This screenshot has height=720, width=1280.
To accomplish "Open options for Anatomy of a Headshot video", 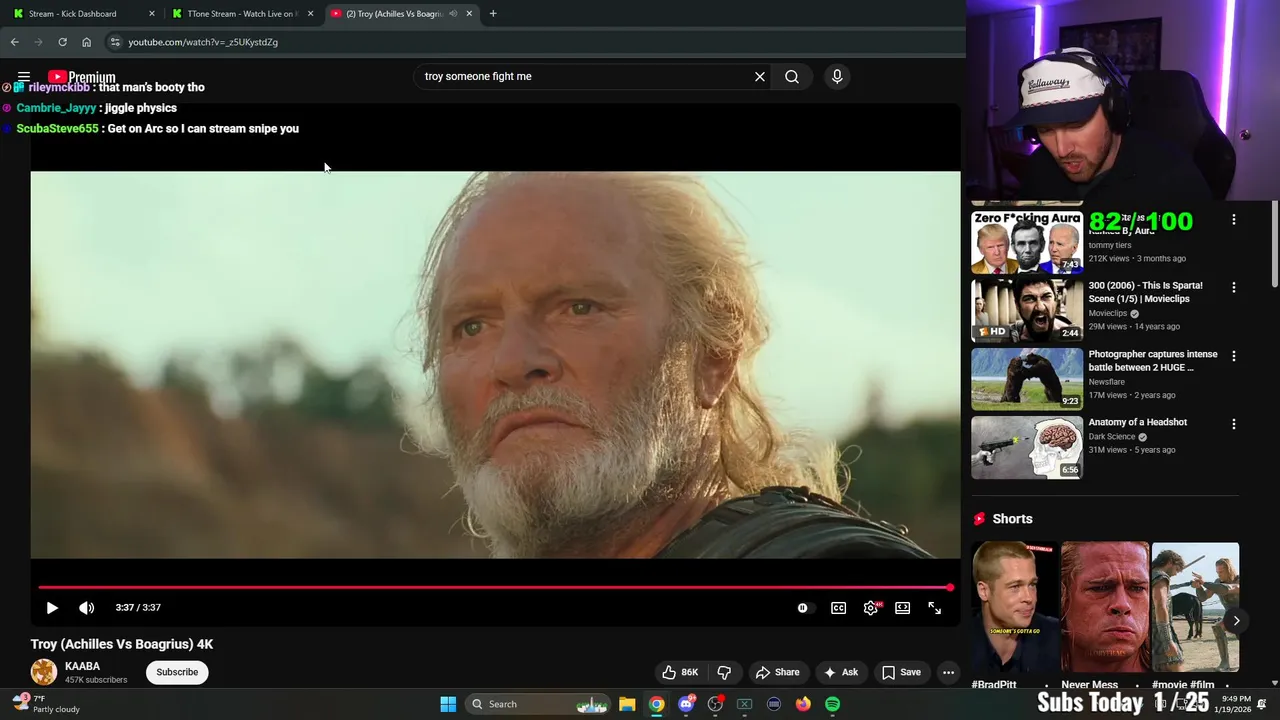I will coord(1233,424).
